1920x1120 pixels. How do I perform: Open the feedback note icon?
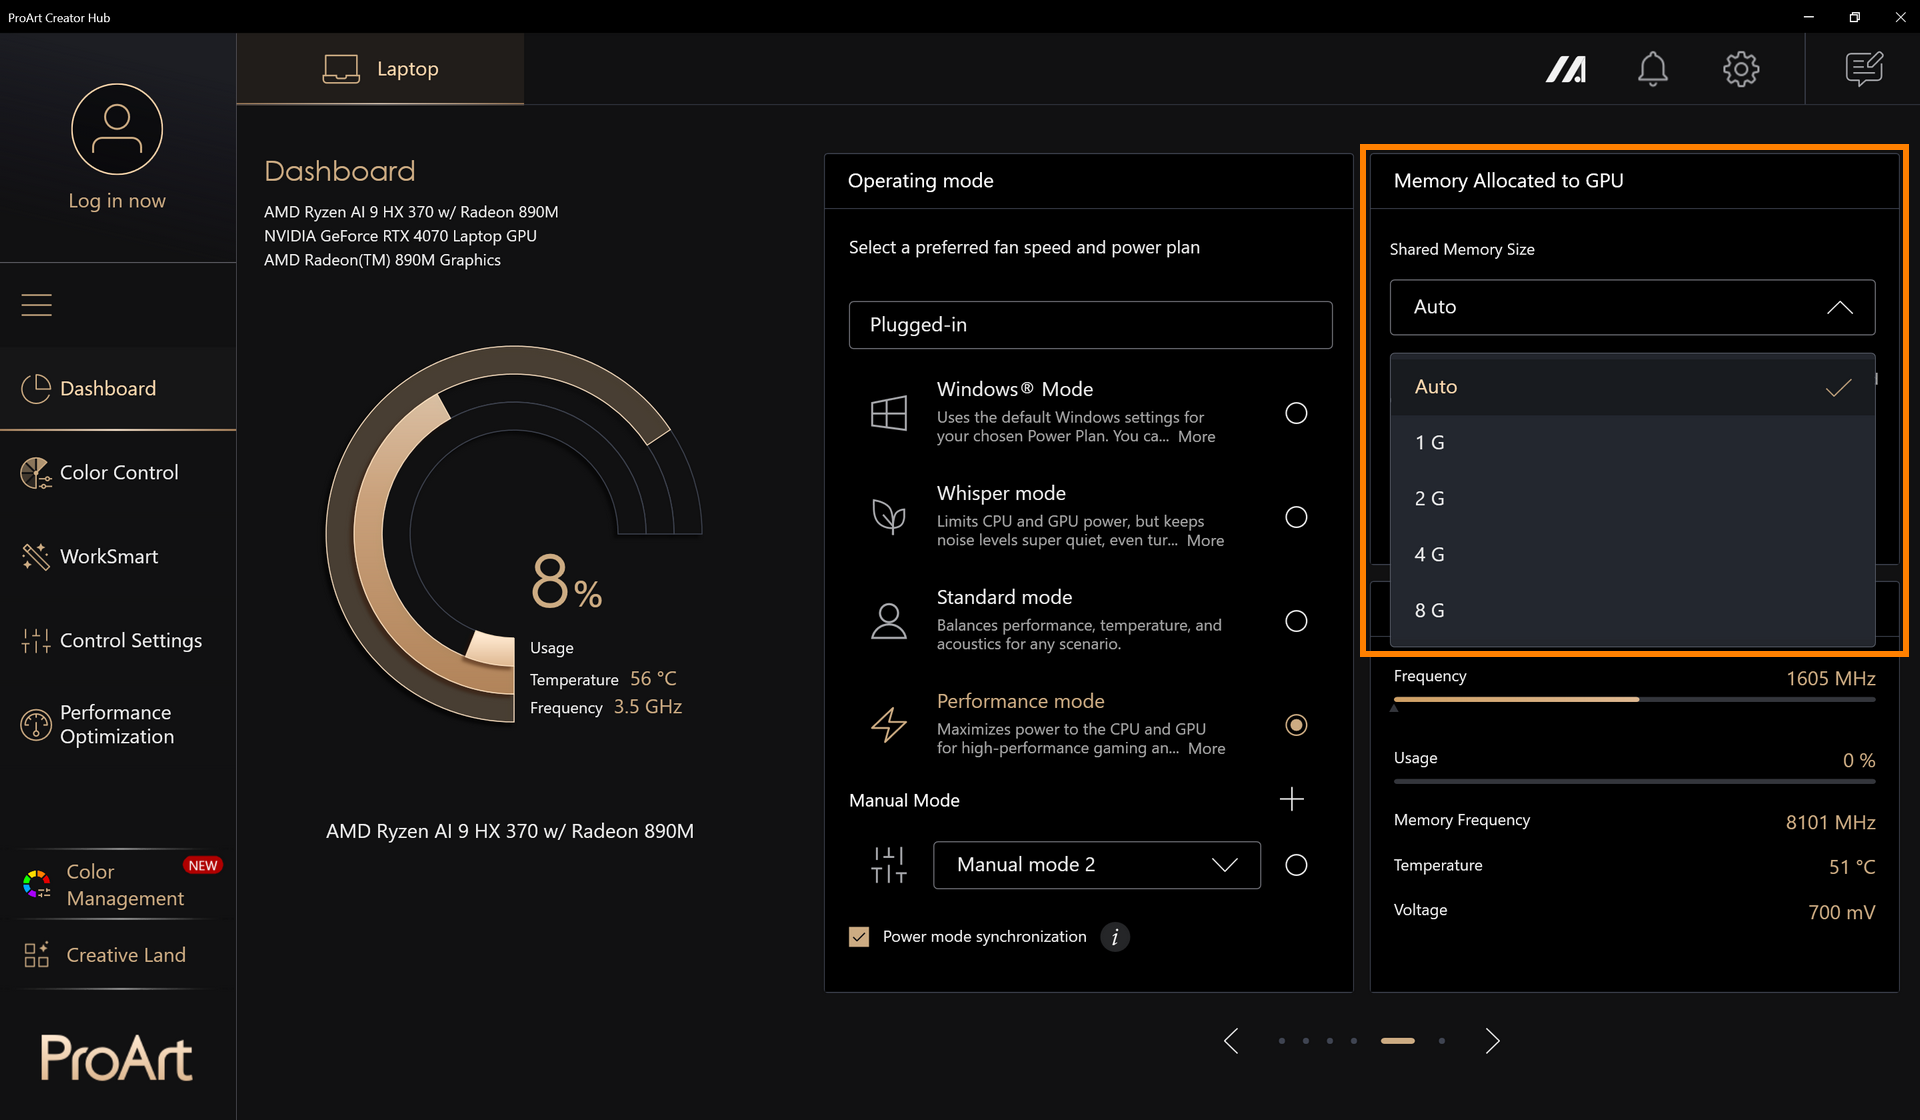(x=1864, y=69)
